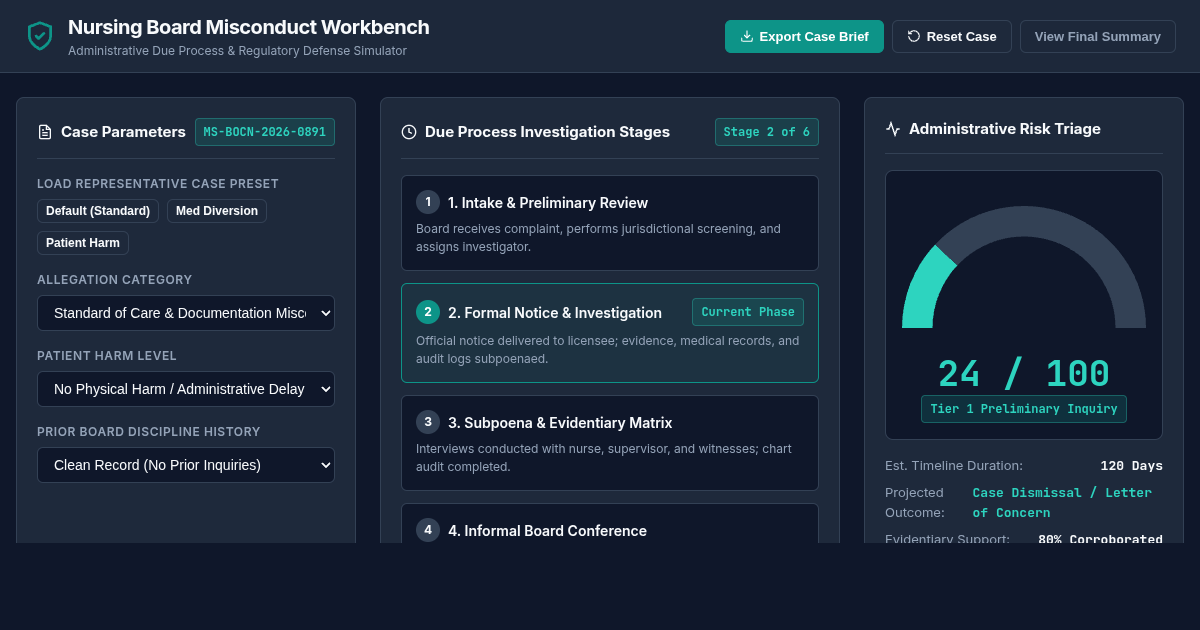Select the Informal Board Conference stage
Viewport: 1200px width, 630px height.
click(610, 524)
